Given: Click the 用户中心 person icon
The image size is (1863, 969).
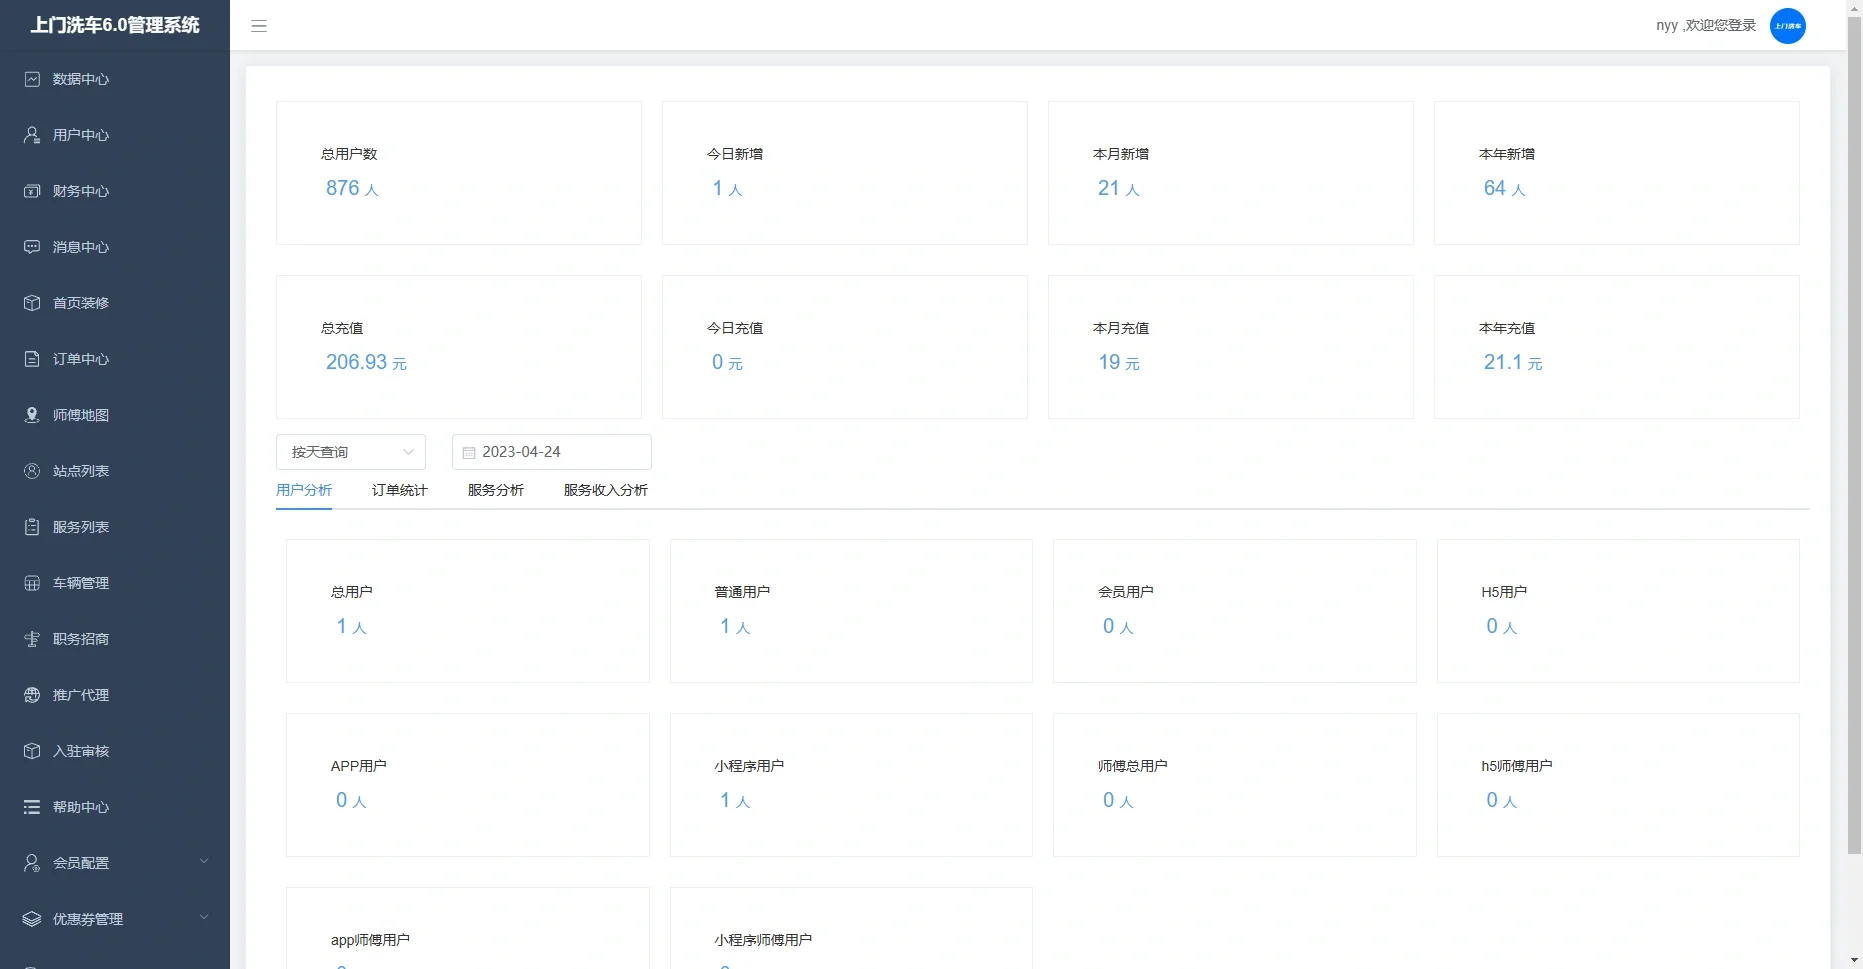Looking at the screenshot, I should (x=32, y=135).
